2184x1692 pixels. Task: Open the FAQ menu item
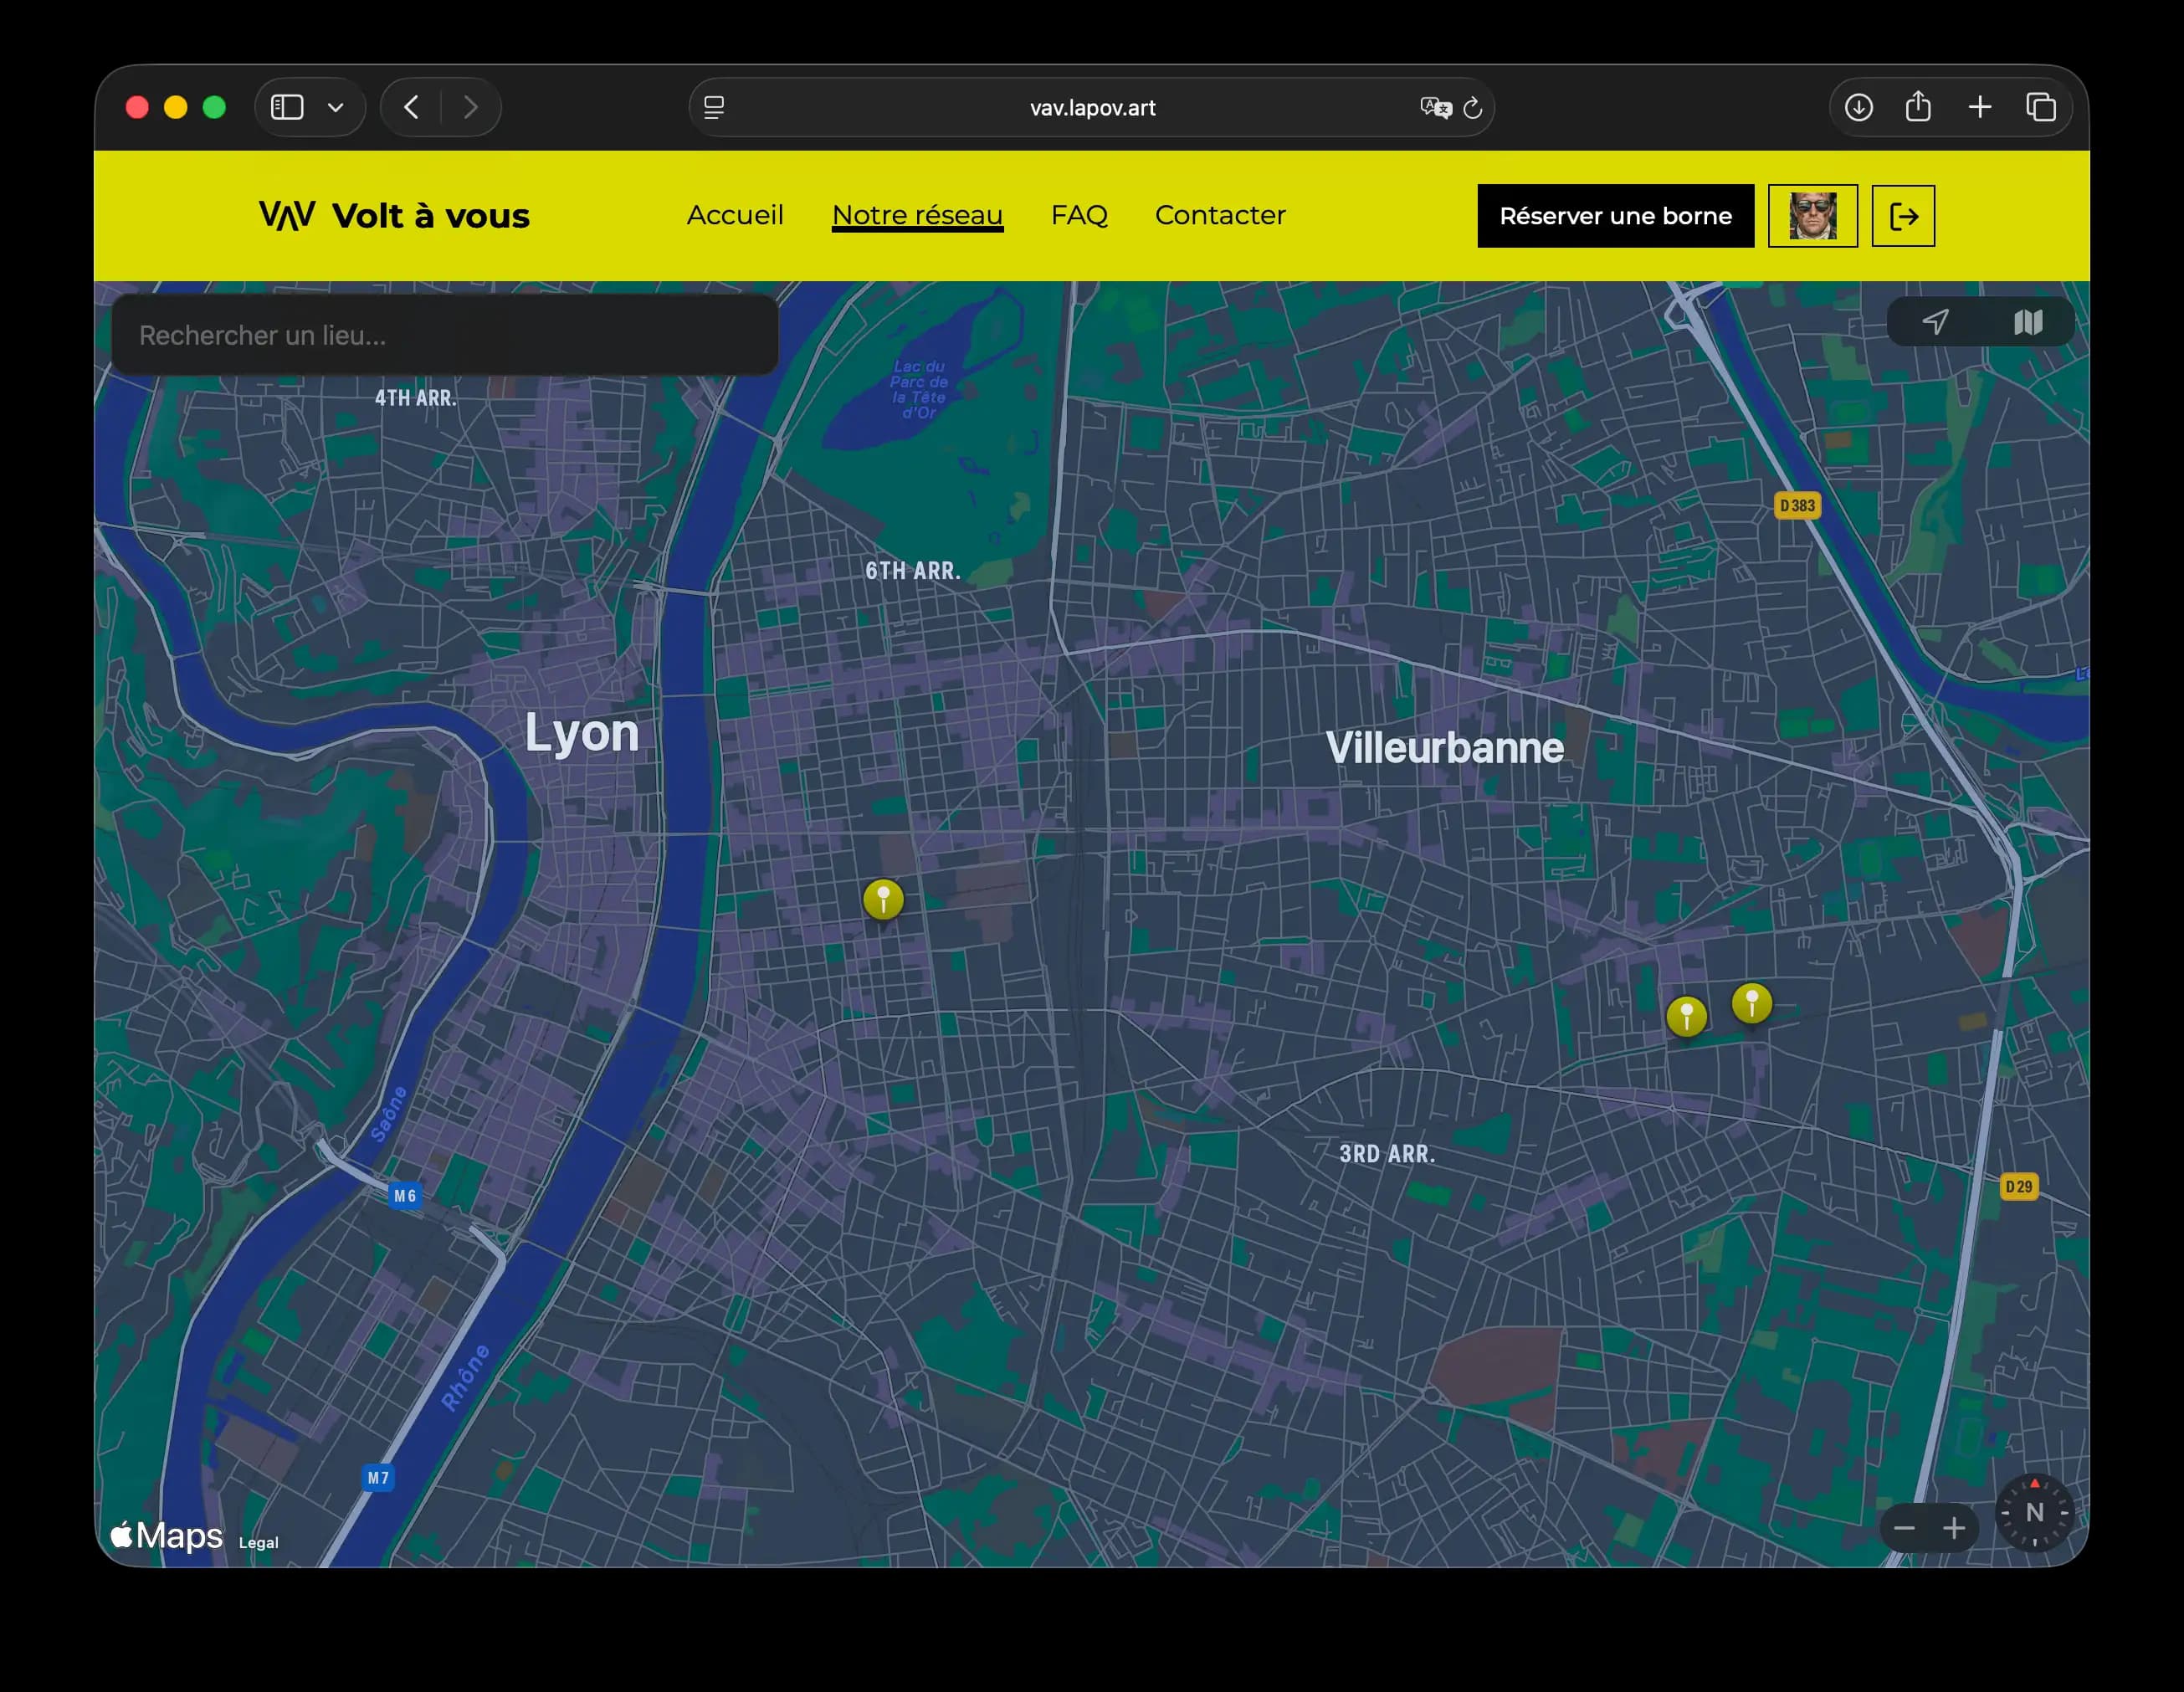[x=1080, y=215]
